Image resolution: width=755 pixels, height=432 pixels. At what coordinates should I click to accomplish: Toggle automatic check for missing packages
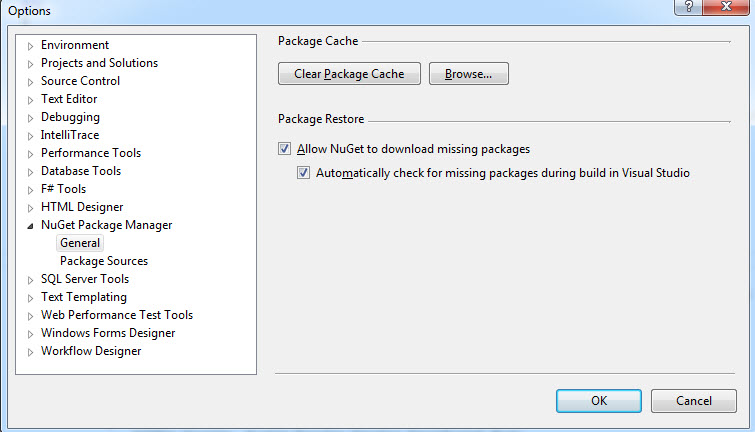tap(303, 172)
